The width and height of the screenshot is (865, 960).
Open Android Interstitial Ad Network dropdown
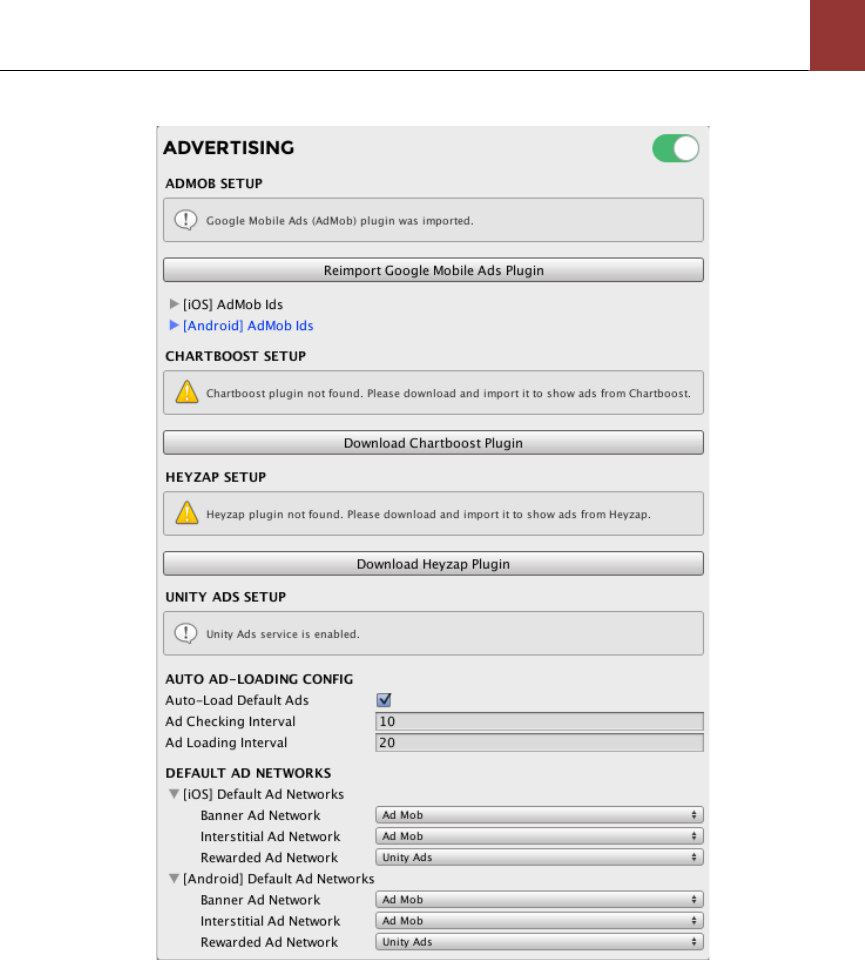pos(539,921)
